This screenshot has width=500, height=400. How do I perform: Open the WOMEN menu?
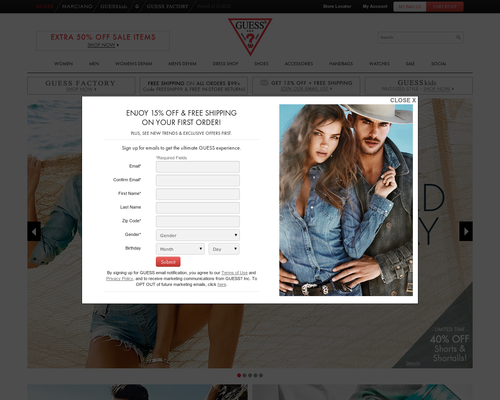(63, 64)
